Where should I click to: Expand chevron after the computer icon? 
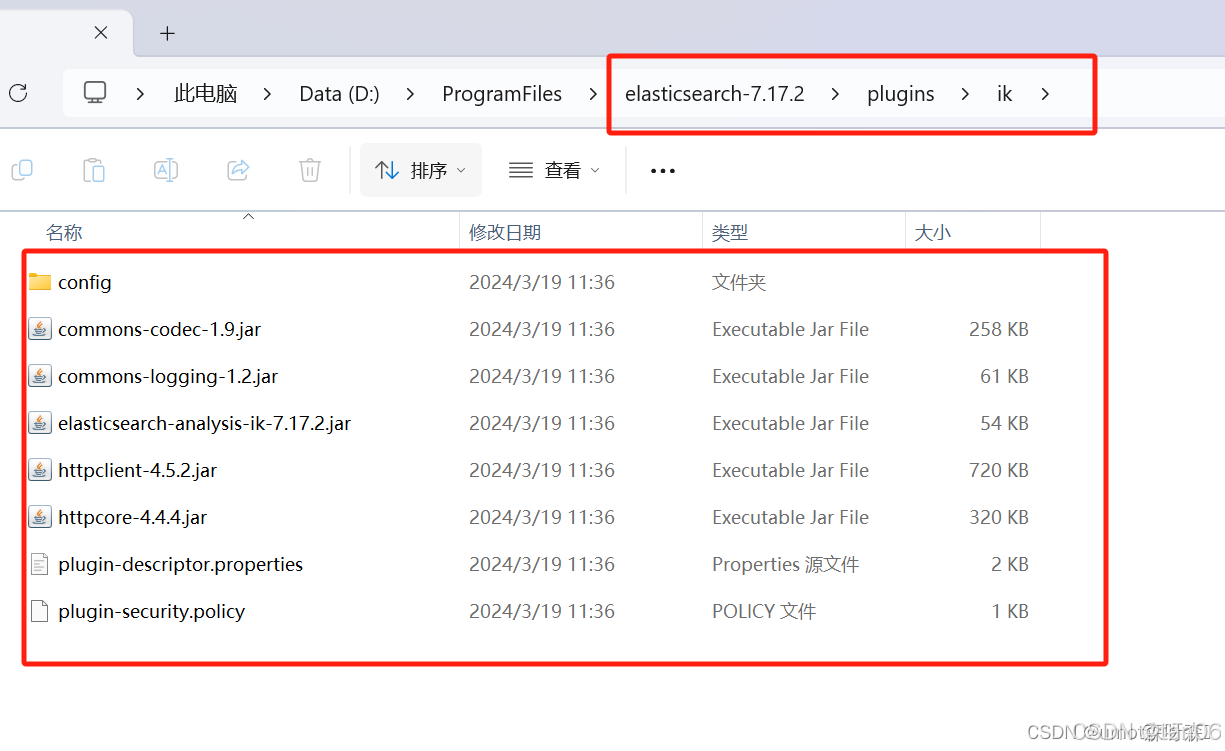140,94
